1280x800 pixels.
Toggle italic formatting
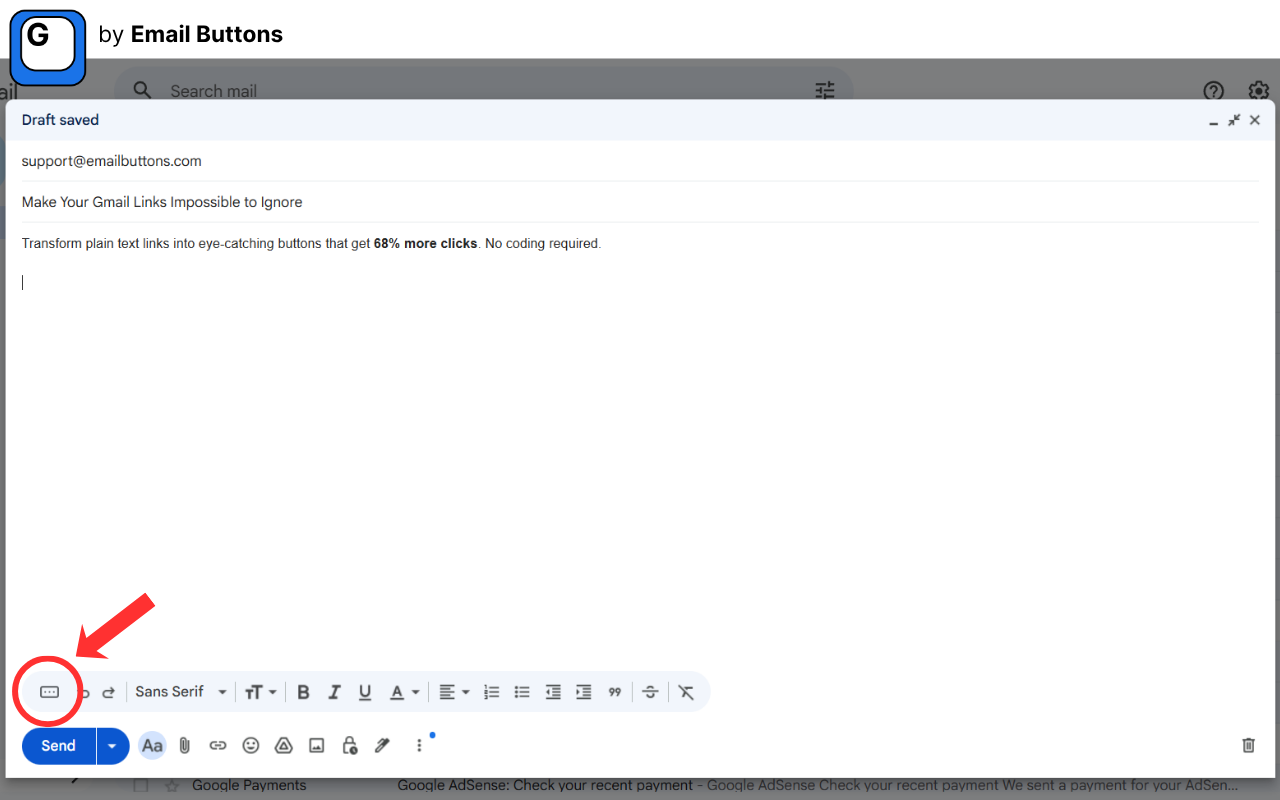tap(334, 691)
